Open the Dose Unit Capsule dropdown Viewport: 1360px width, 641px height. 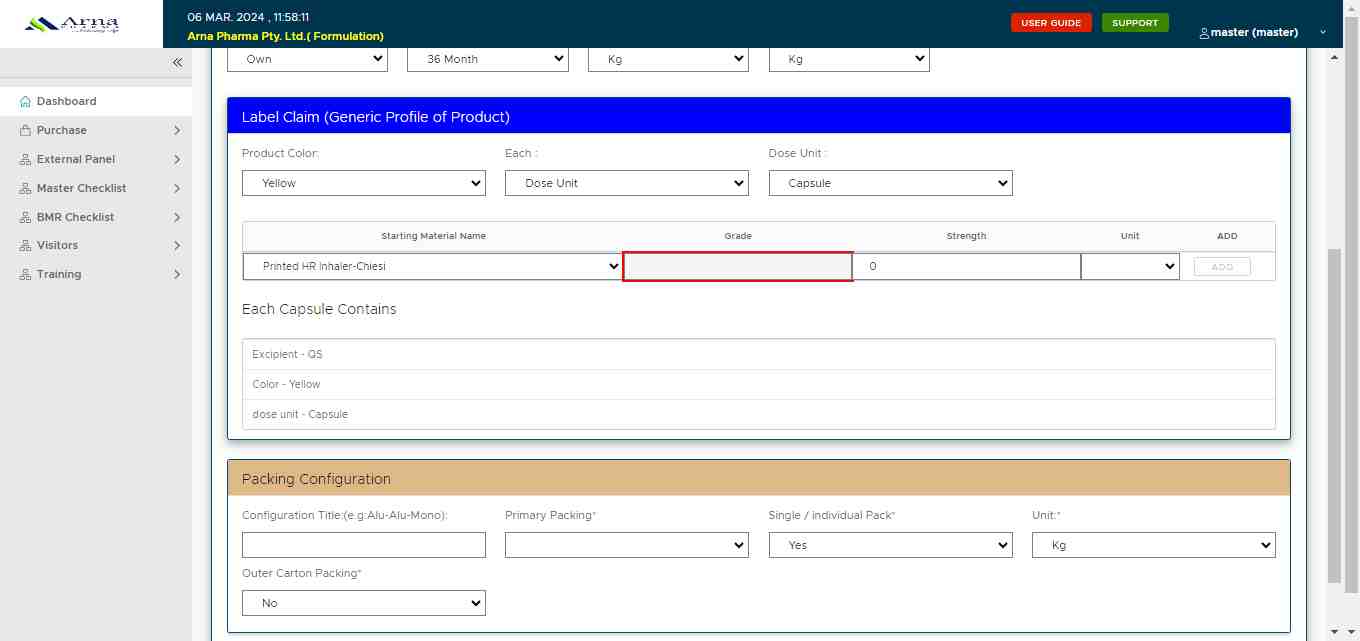890,183
